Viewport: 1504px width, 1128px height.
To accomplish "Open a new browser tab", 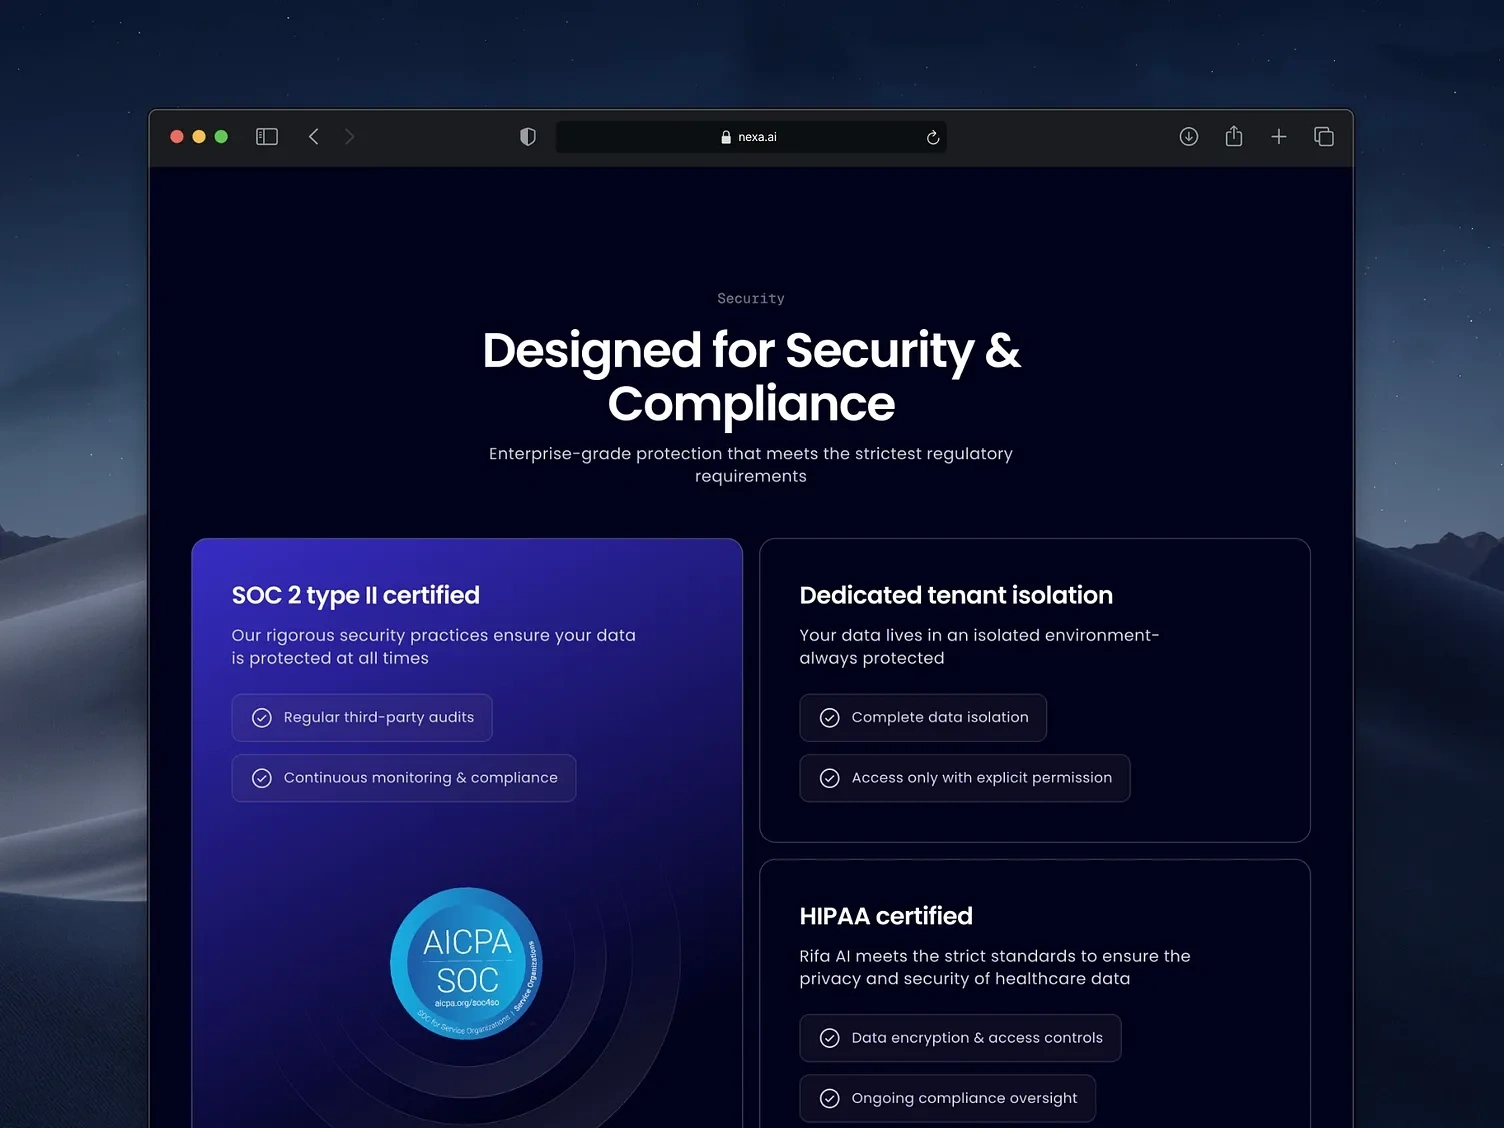I will click(1279, 137).
